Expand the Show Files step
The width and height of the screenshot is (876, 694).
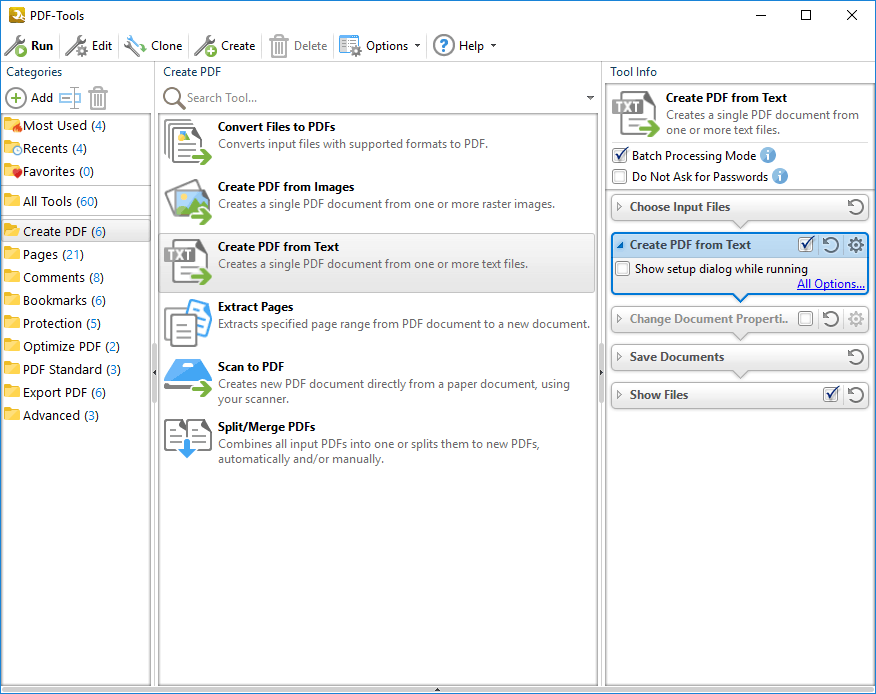pyautogui.click(x=619, y=394)
